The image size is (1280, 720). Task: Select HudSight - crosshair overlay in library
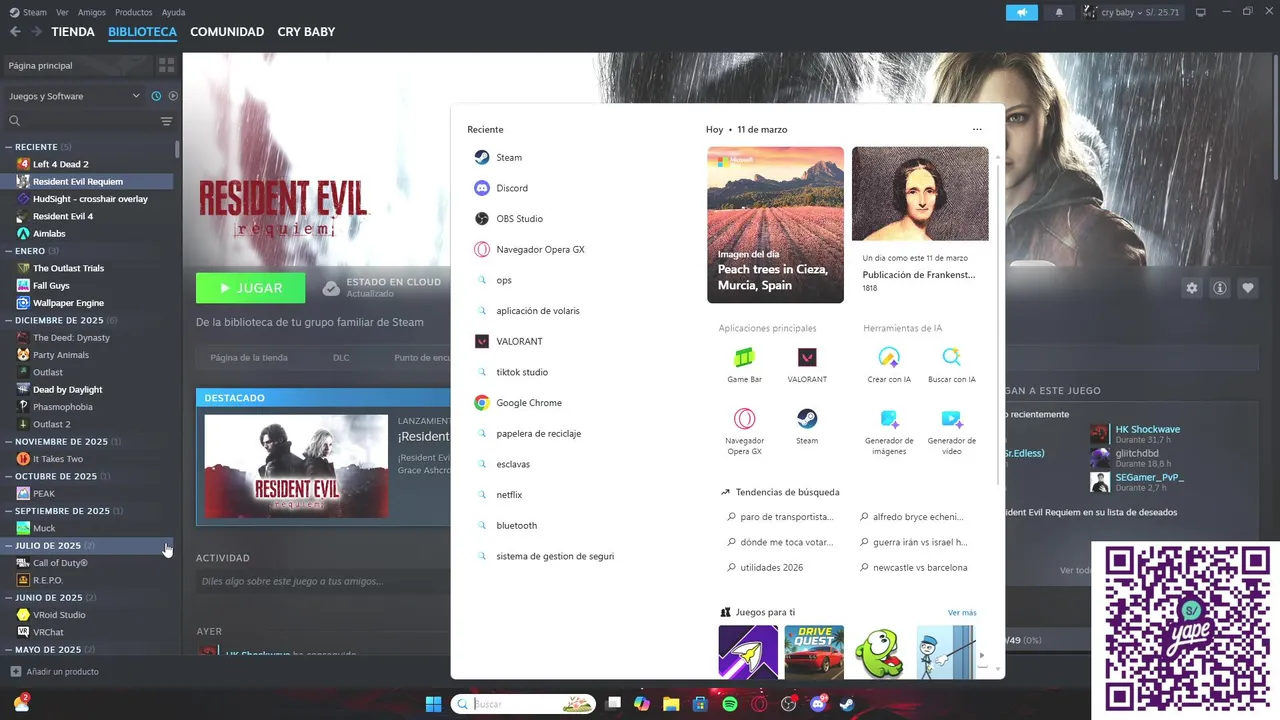click(90, 199)
